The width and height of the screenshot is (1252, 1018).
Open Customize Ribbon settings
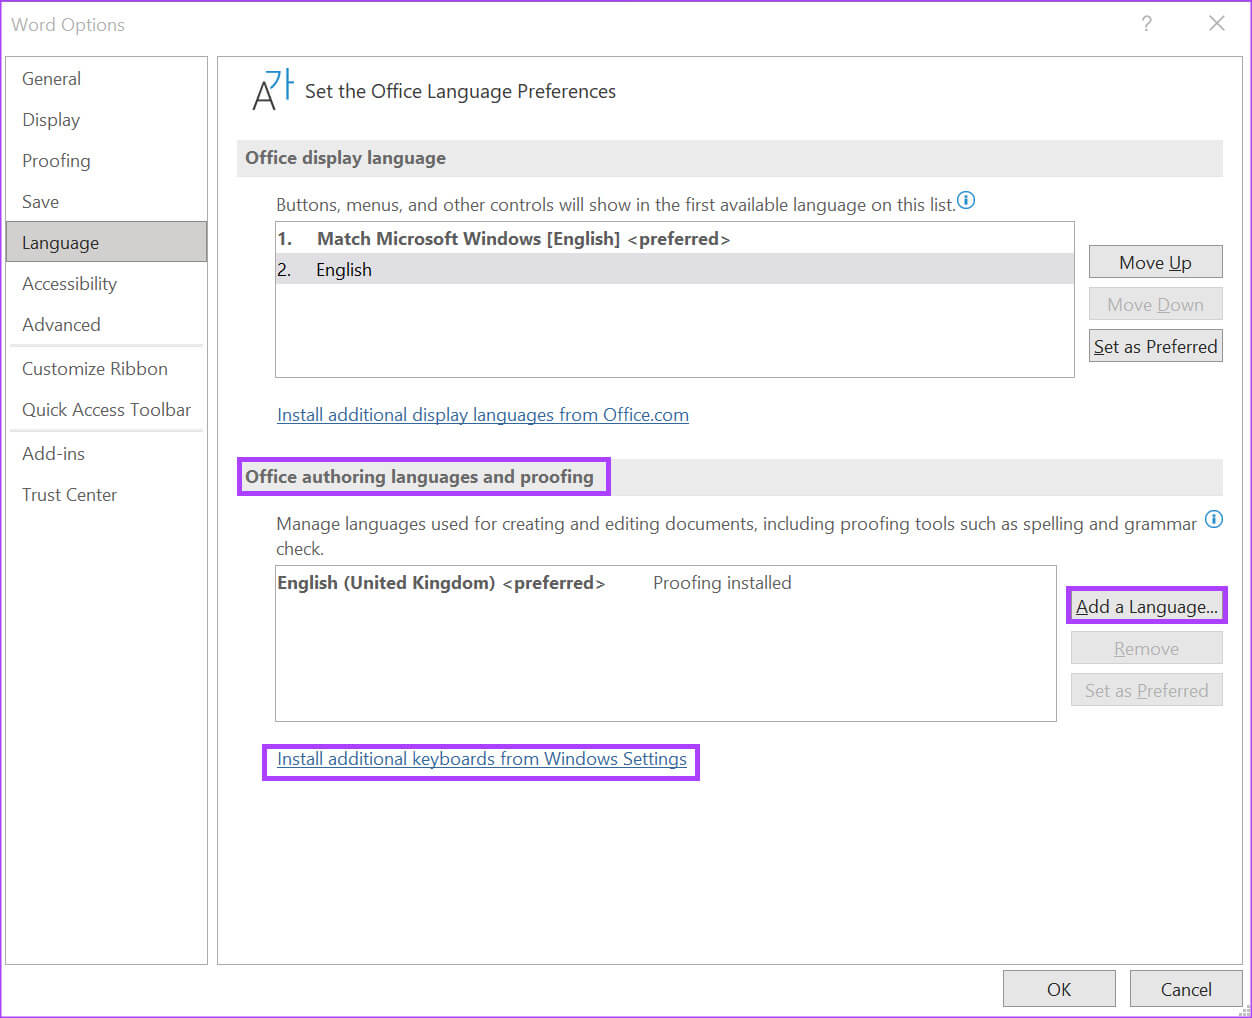point(106,369)
